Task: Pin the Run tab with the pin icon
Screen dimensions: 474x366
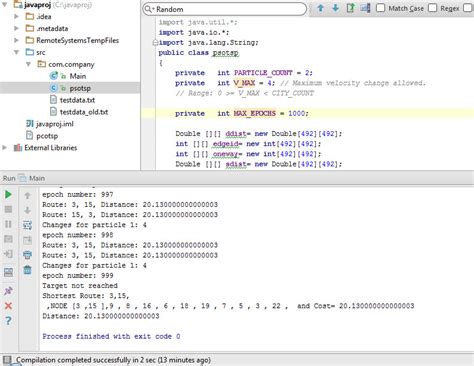Action: tap(8, 291)
